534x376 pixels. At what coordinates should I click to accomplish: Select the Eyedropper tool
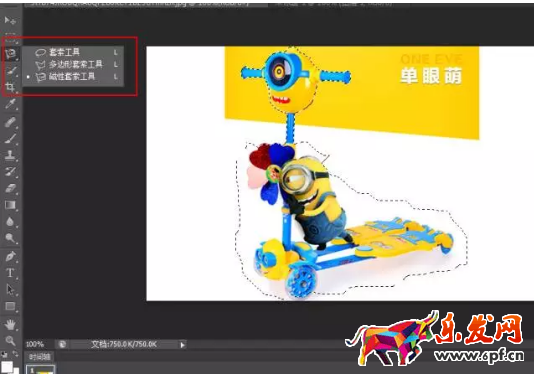10,104
